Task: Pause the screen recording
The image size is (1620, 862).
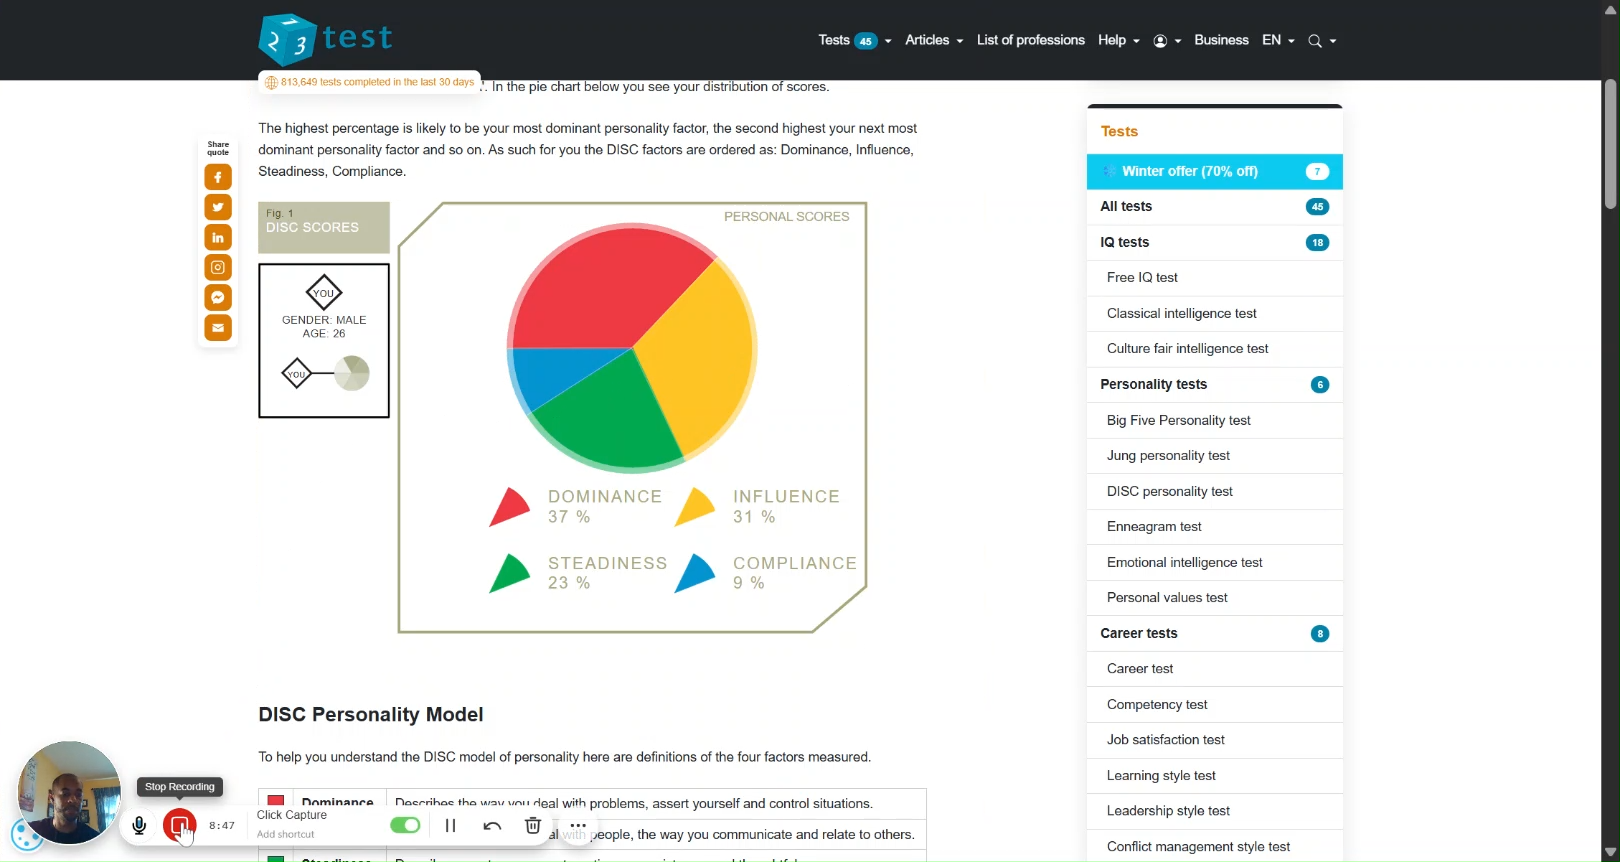Action: tap(451, 825)
